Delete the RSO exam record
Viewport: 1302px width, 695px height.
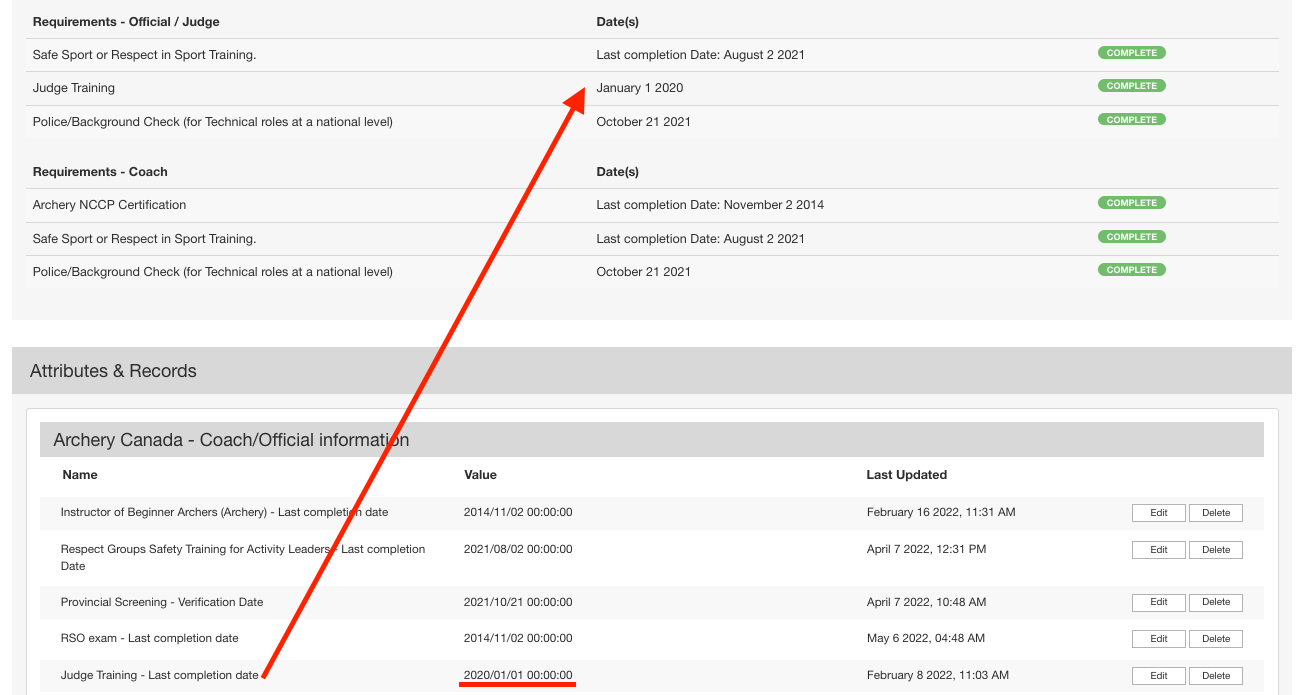click(x=1215, y=639)
